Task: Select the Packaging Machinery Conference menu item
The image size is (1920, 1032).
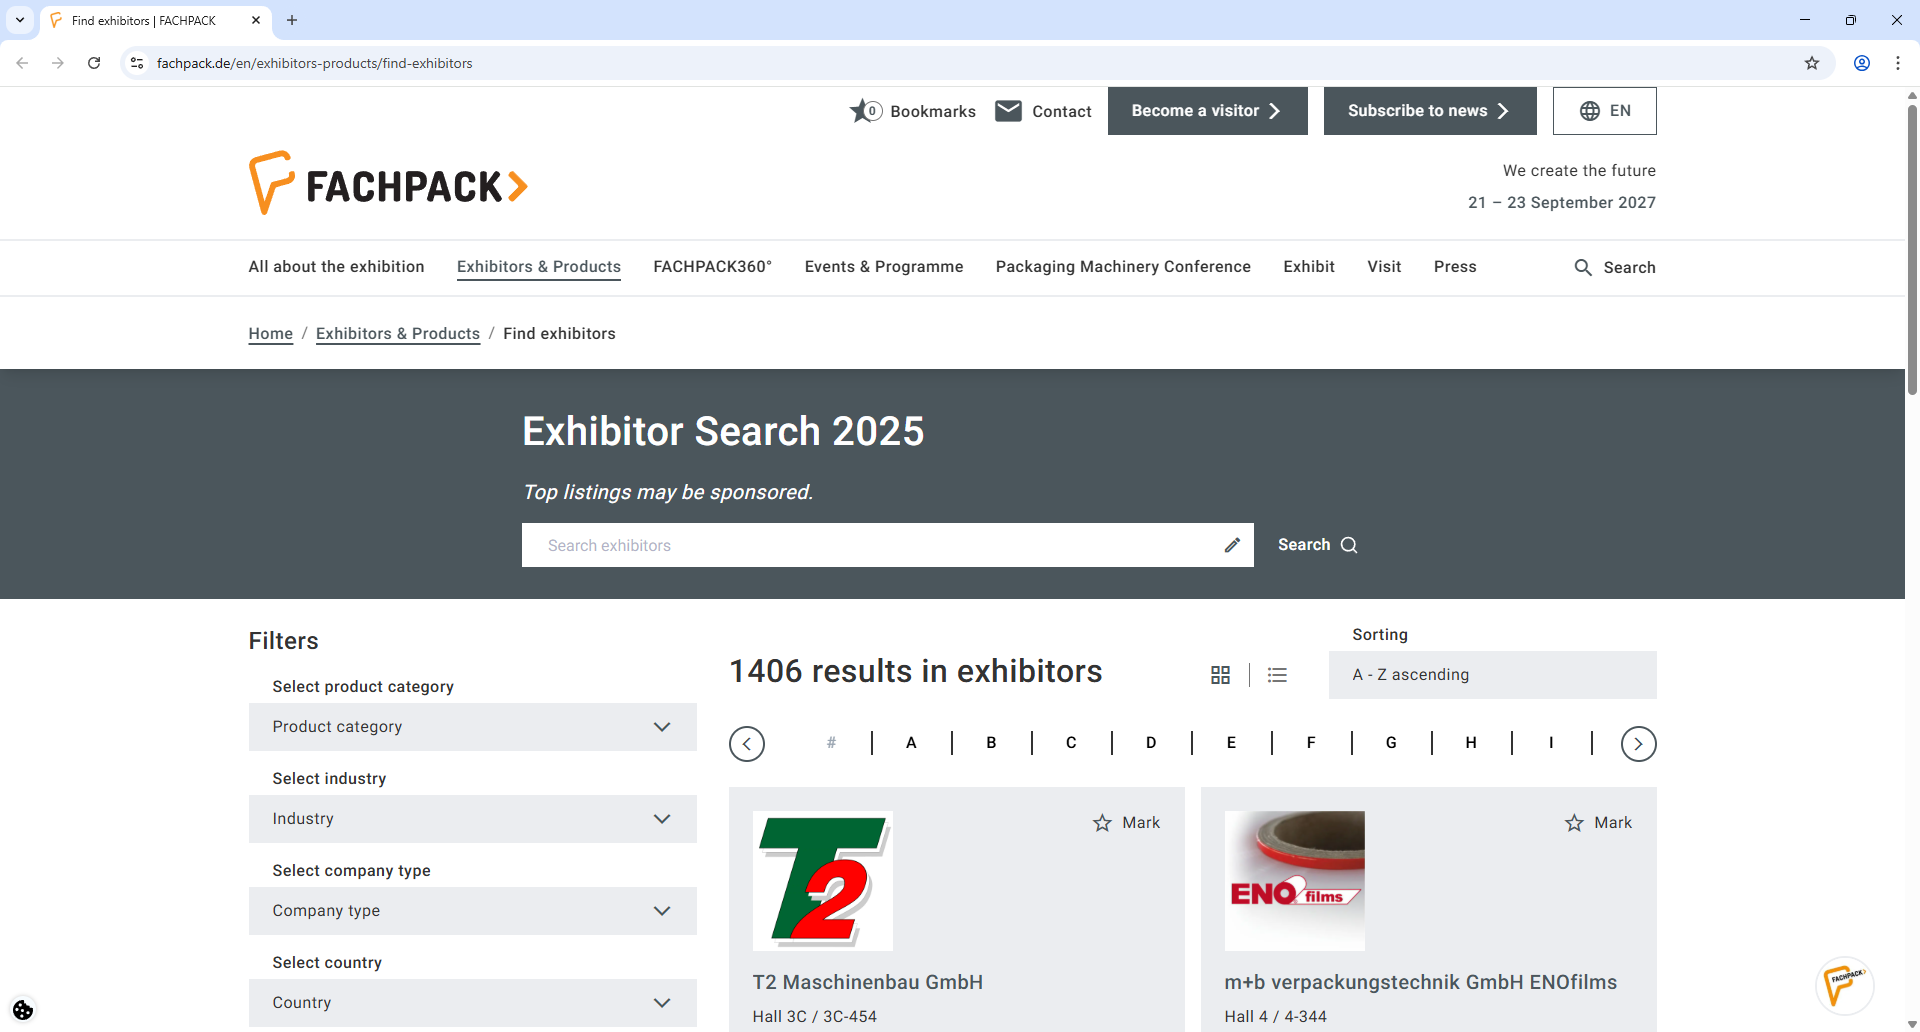Action: (1122, 267)
